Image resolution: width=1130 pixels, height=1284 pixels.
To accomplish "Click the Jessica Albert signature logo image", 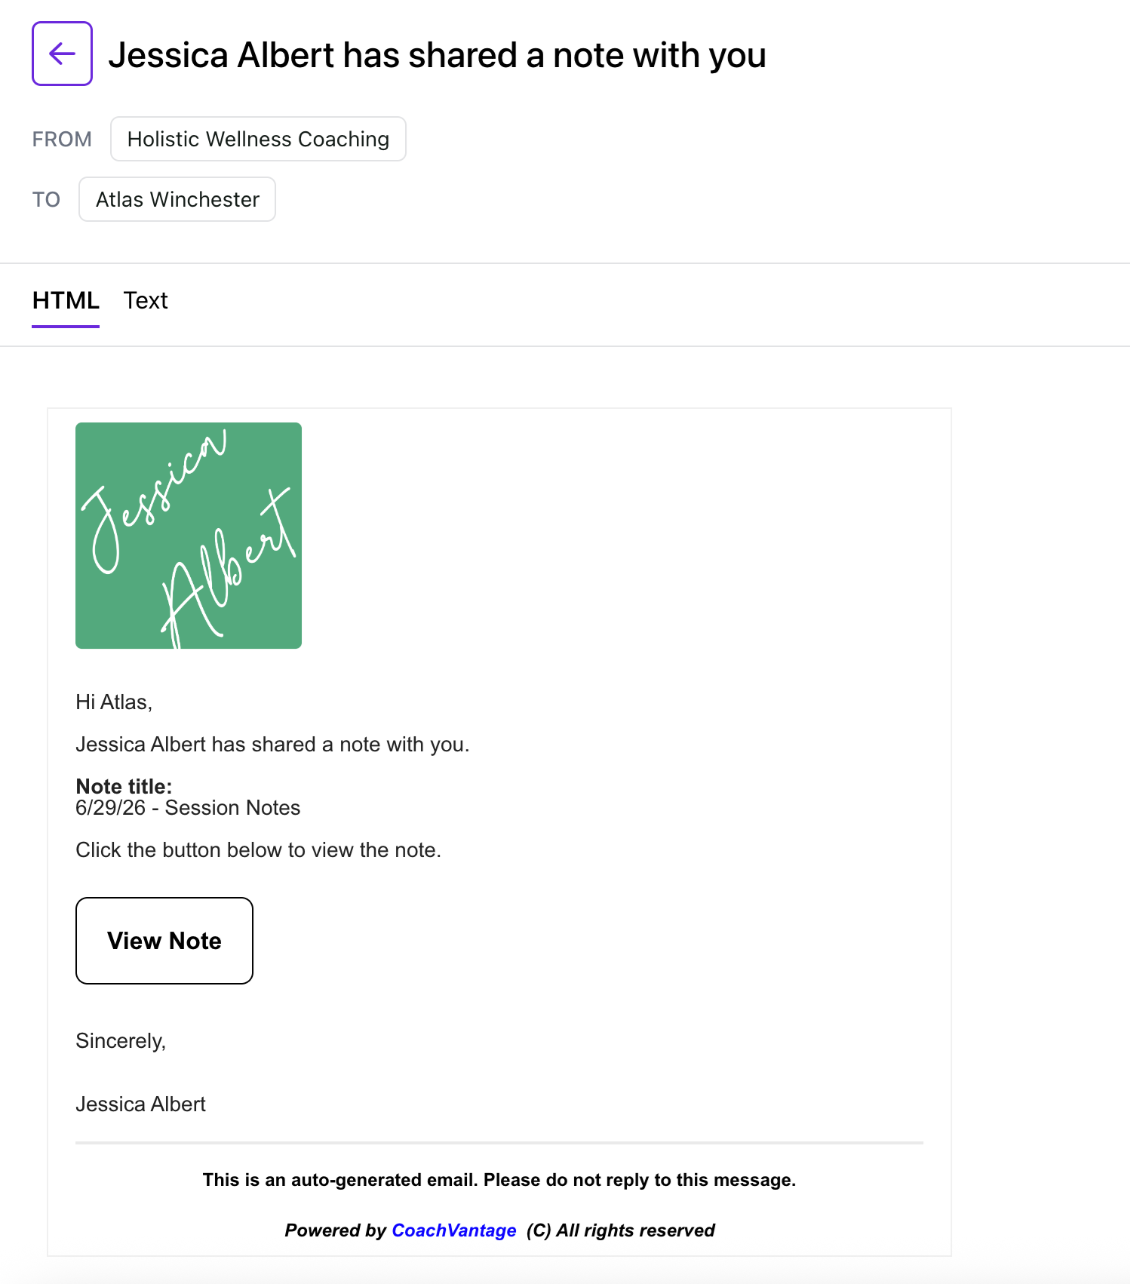I will coord(189,536).
